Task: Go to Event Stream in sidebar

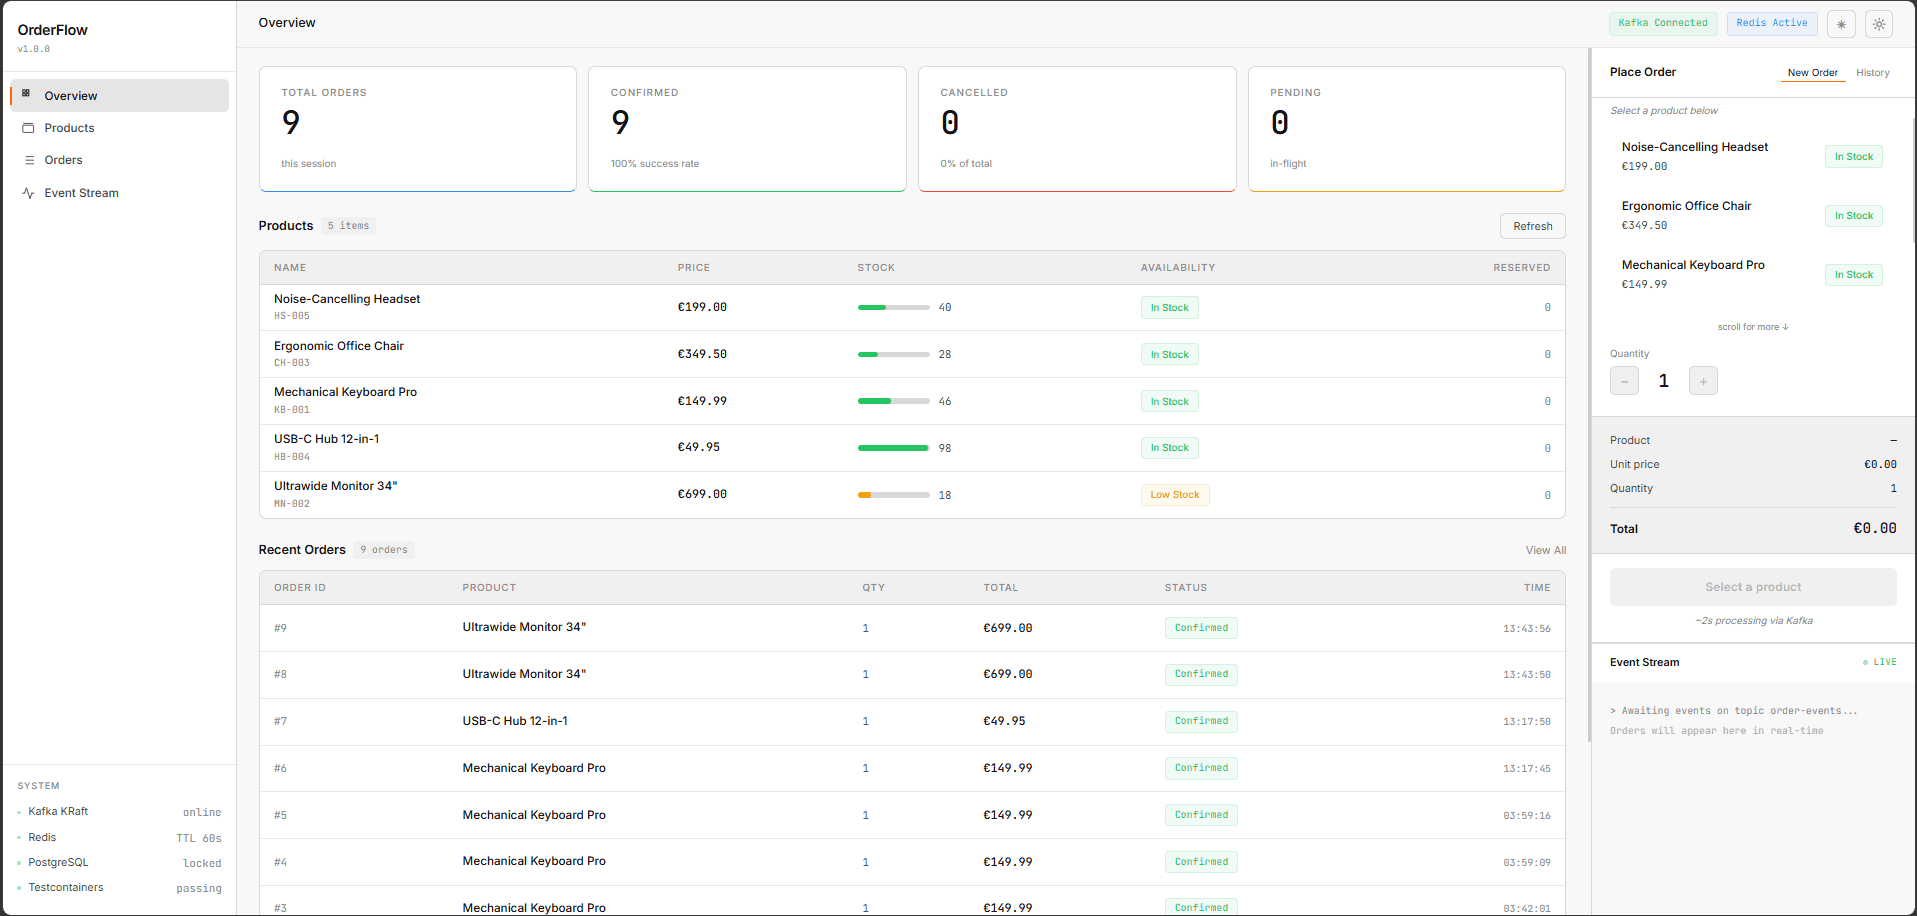Action: (120, 193)
